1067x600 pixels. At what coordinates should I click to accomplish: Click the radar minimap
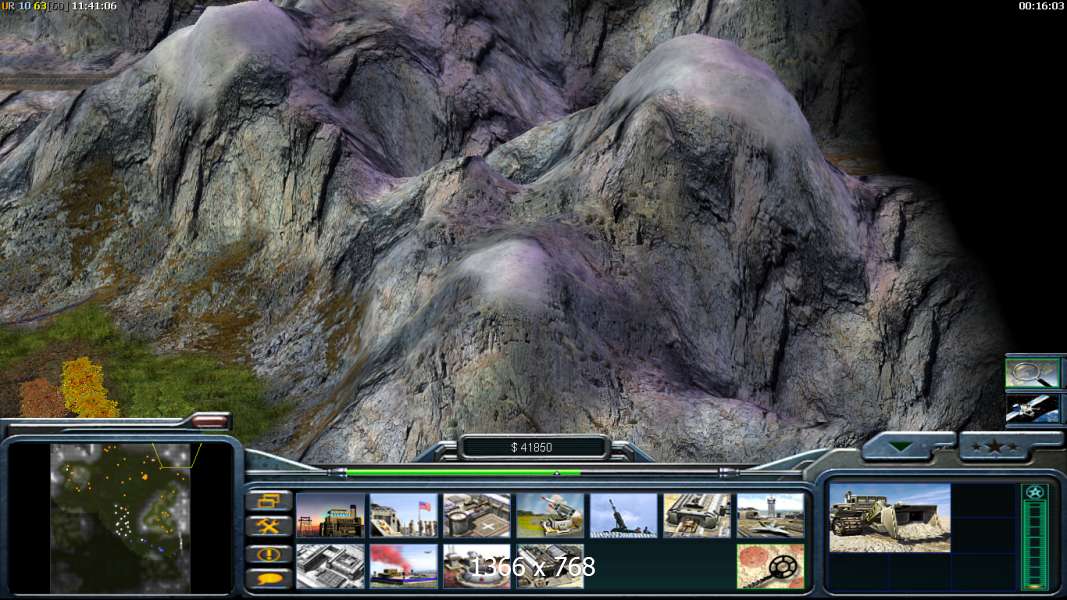tap(120, 518)
